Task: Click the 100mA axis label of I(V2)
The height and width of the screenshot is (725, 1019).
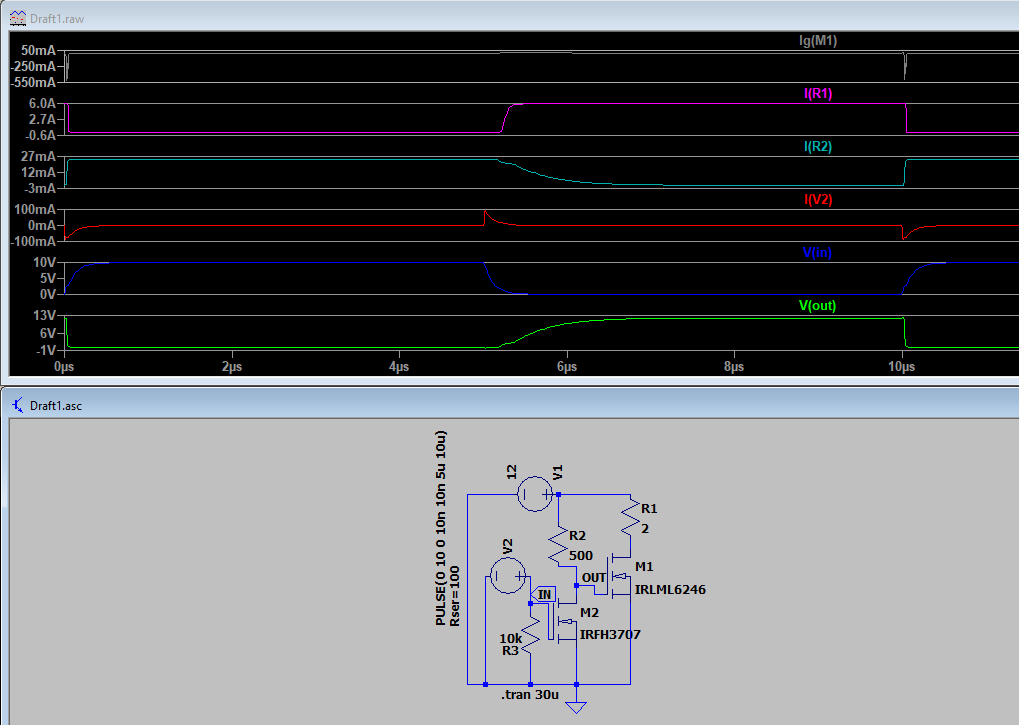Action: (35, 209)
